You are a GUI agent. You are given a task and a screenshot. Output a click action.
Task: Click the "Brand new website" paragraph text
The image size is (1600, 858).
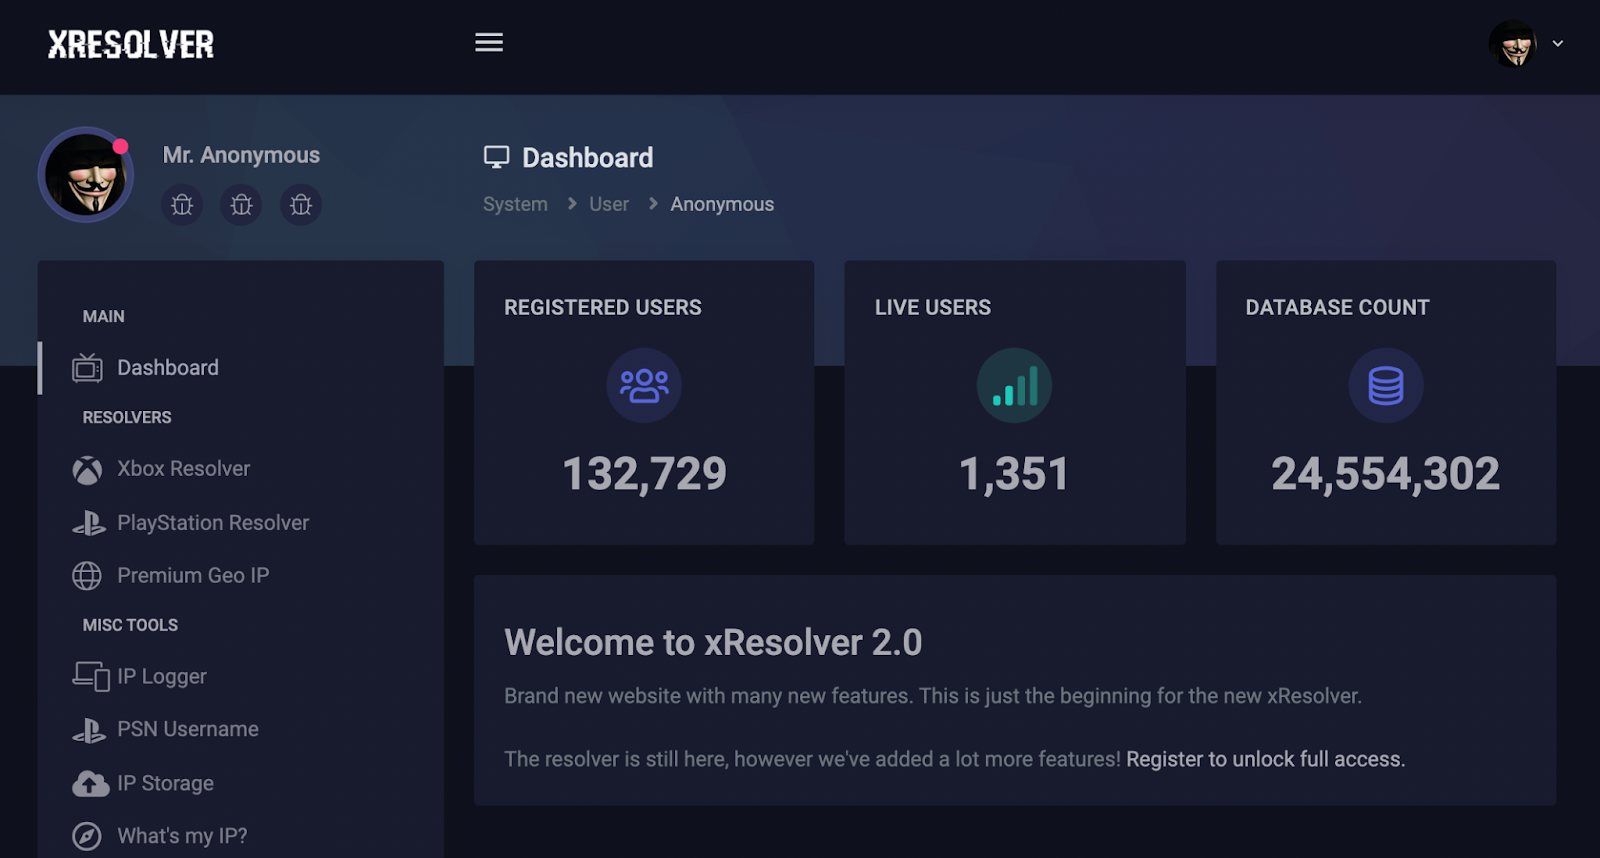(933, 696)
